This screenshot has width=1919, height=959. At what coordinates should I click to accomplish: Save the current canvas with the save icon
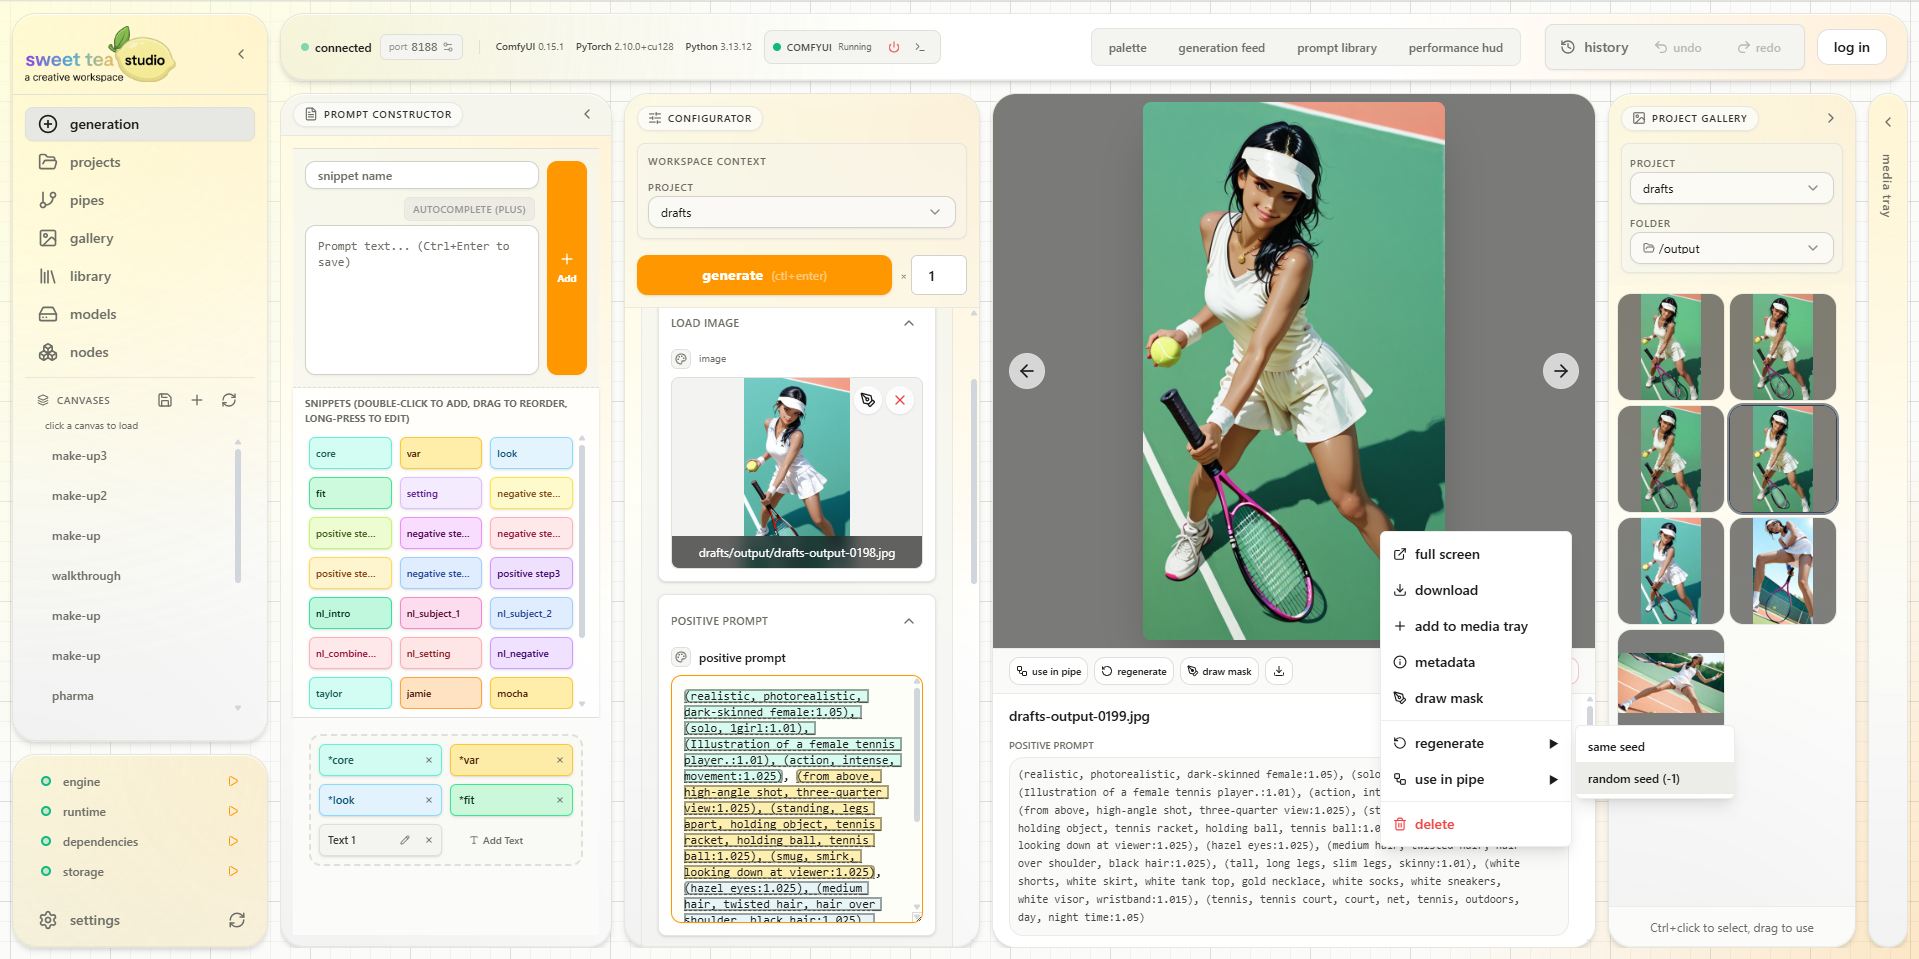coord(165,400)
